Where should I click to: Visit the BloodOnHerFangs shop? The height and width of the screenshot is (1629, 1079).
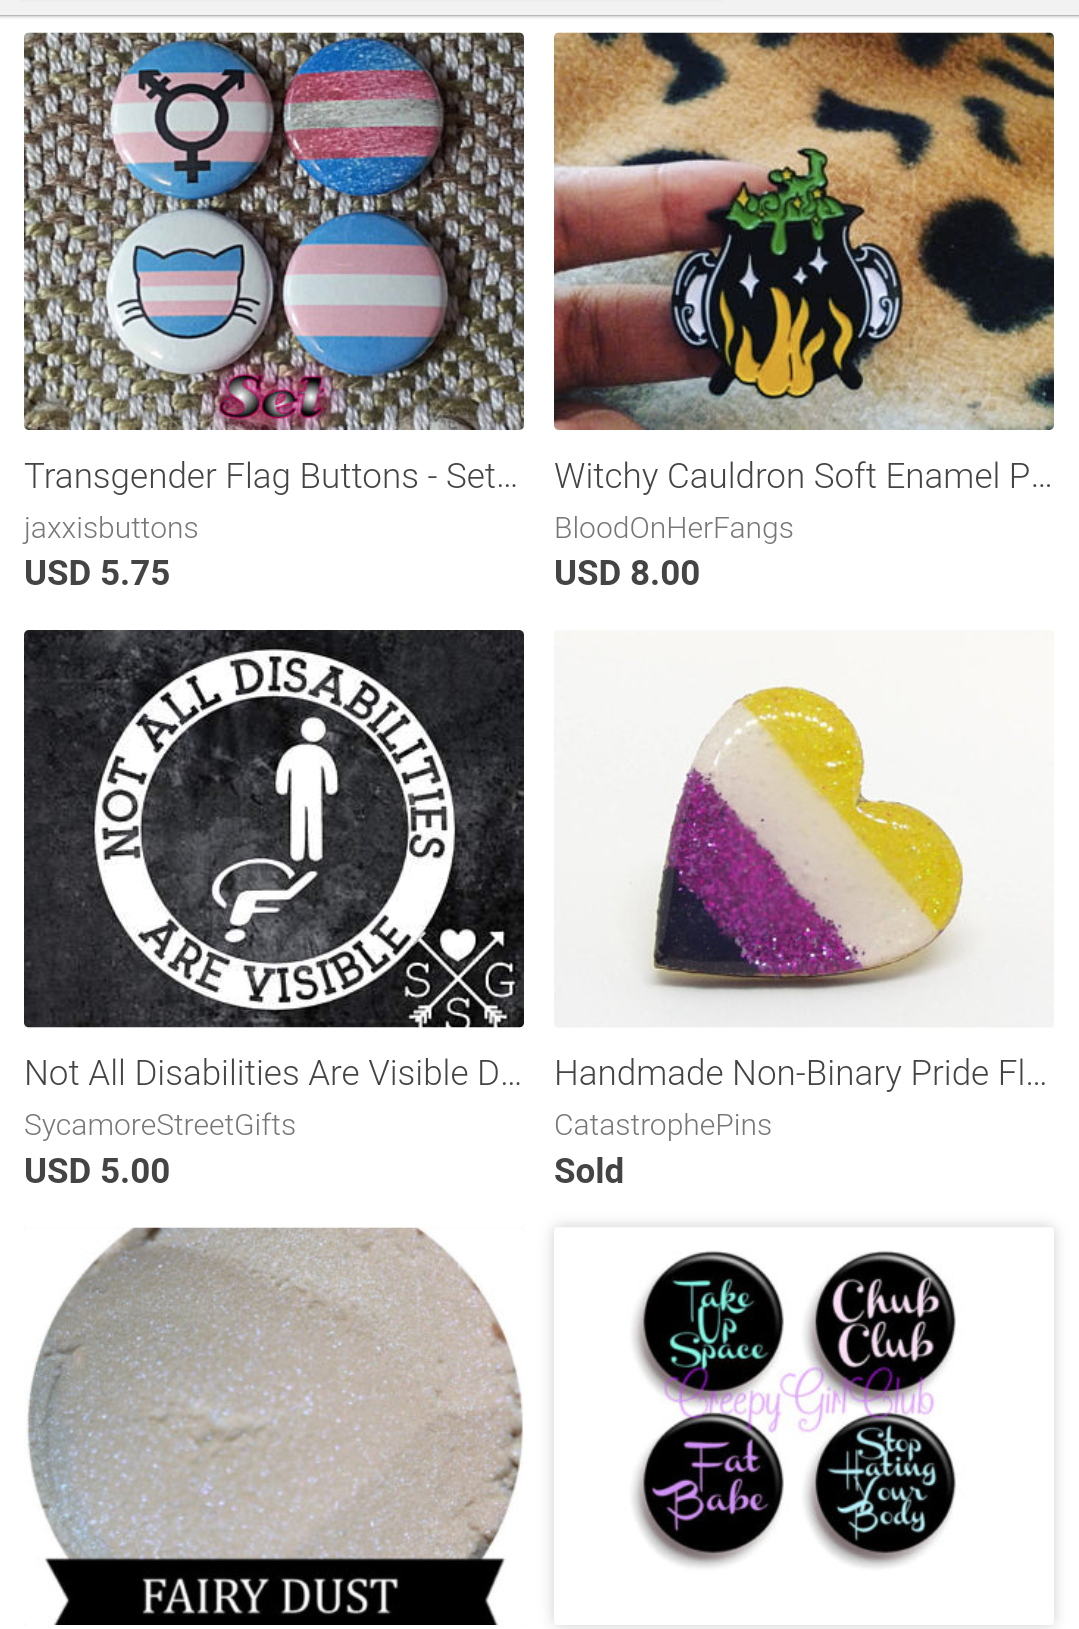pos(674,528)
